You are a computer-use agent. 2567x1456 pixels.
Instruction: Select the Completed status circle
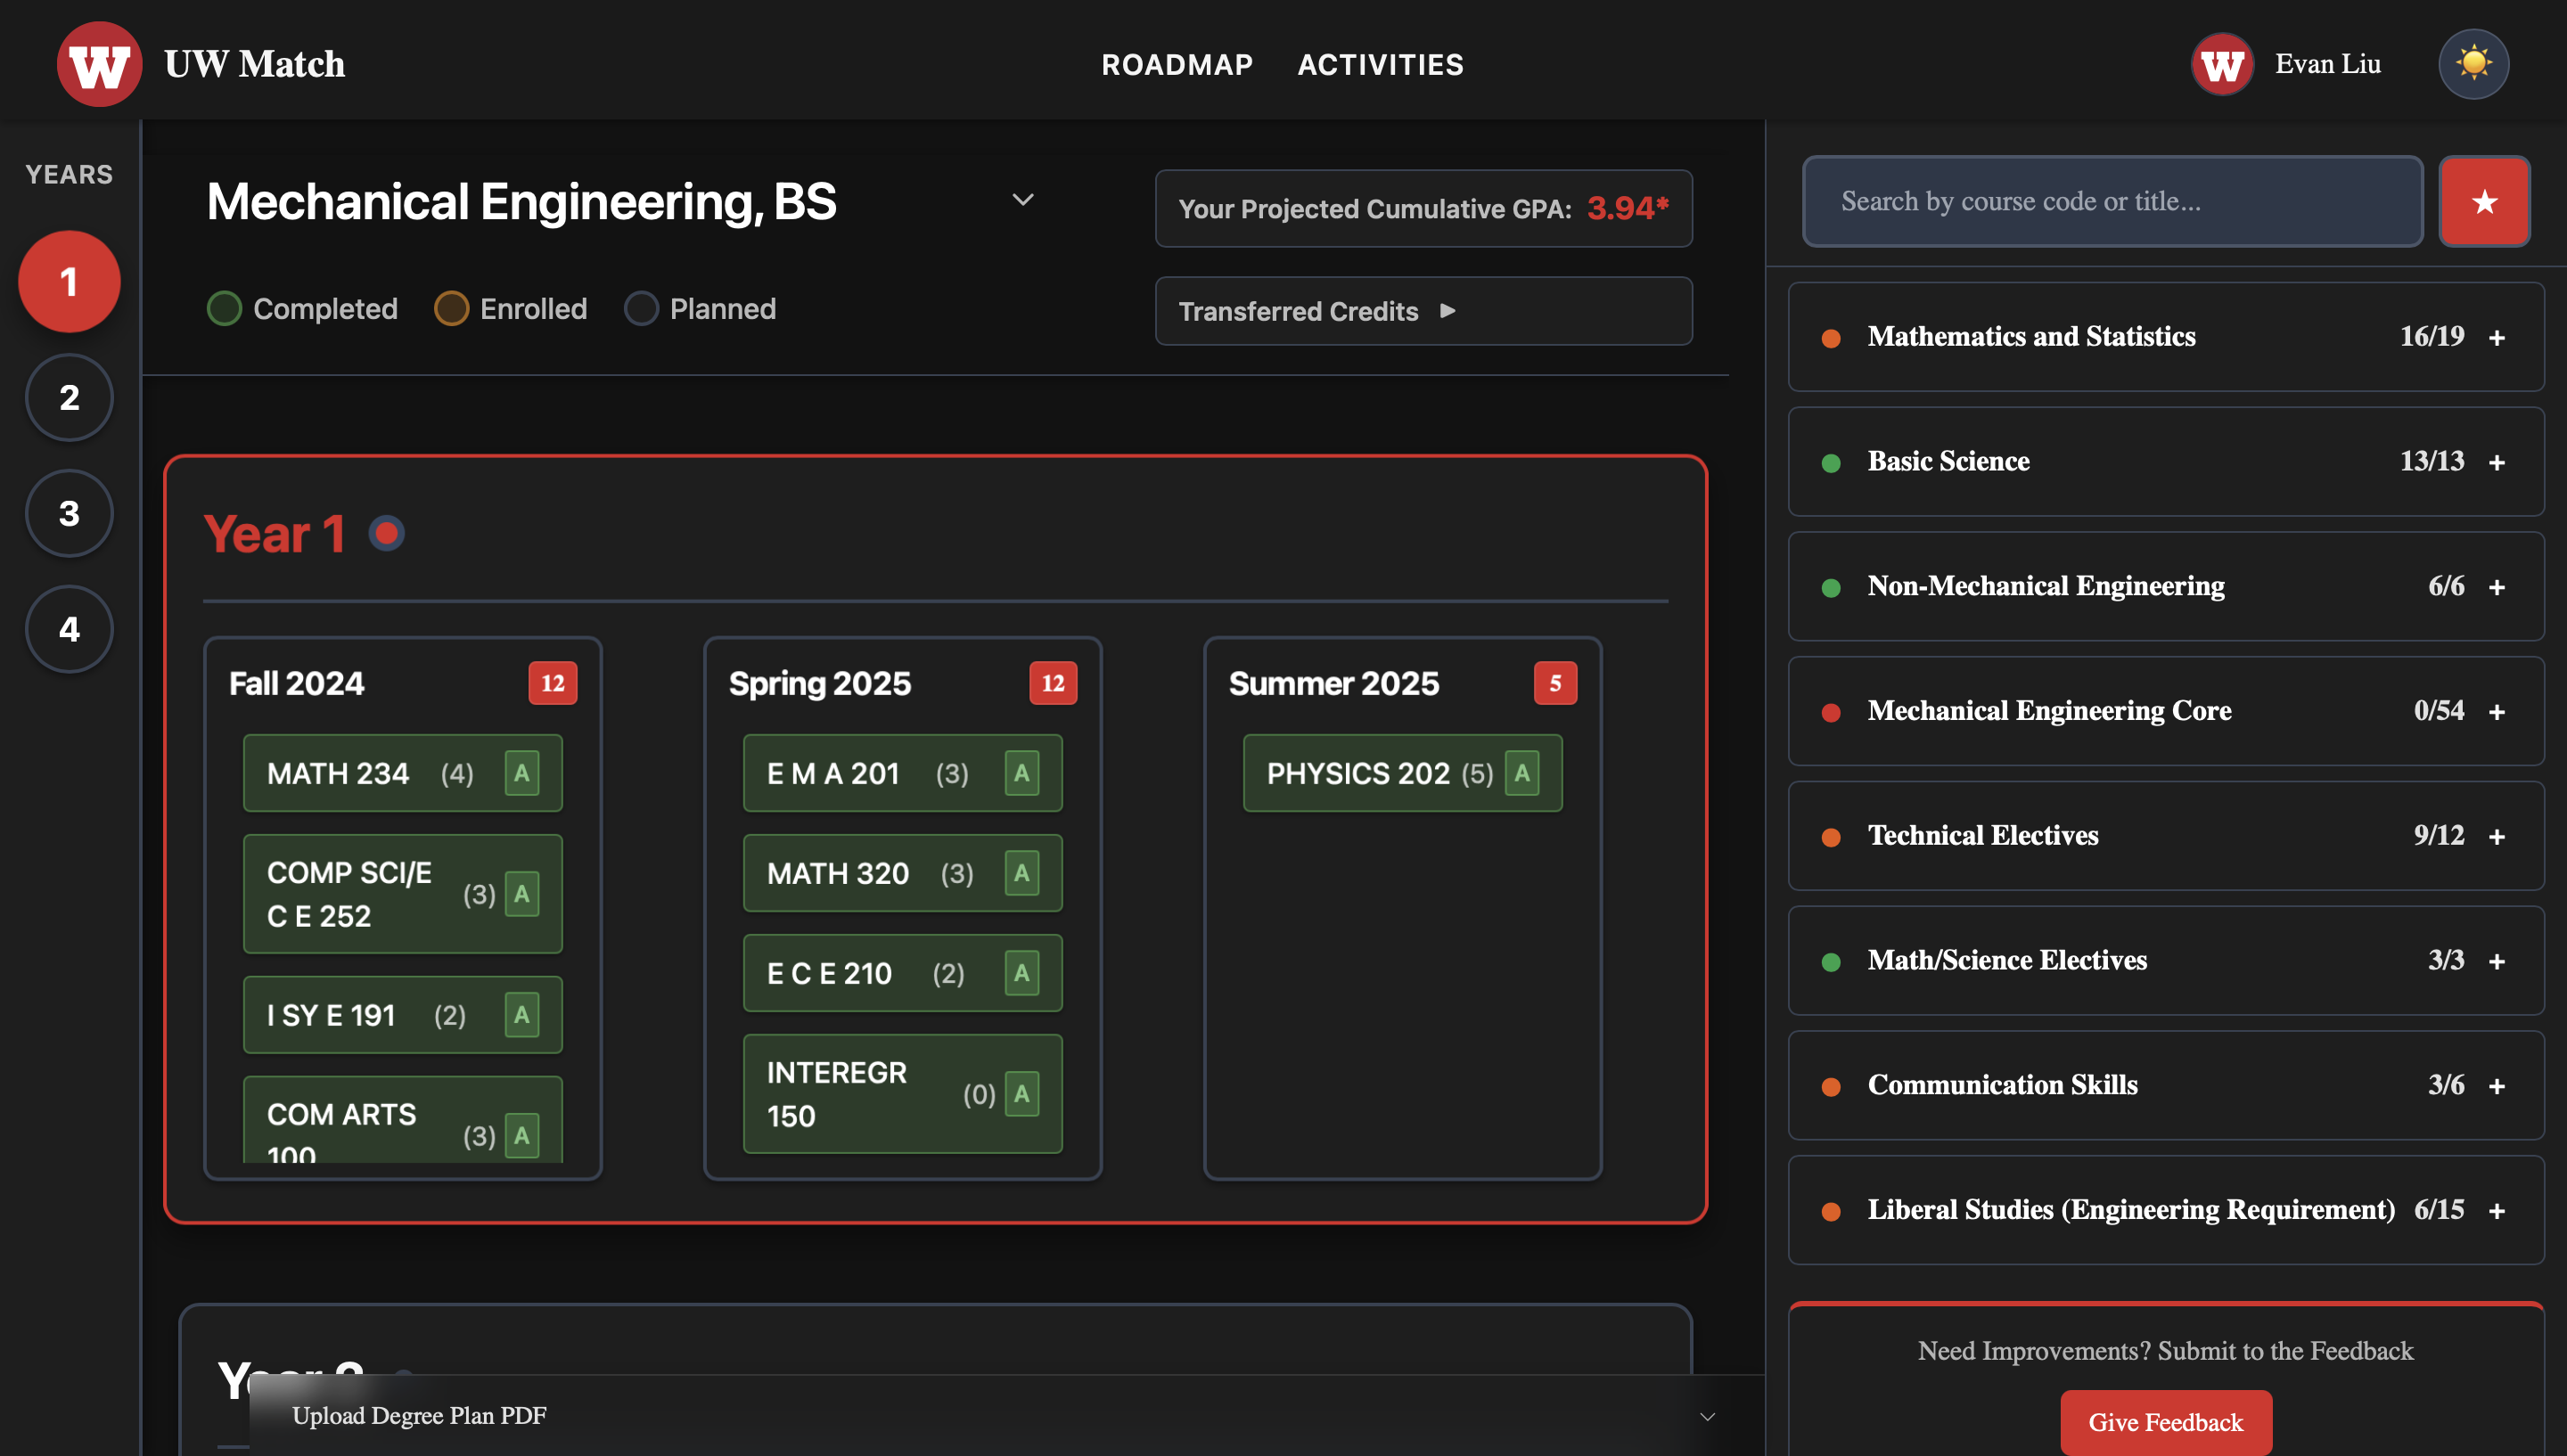pos(224,309)
